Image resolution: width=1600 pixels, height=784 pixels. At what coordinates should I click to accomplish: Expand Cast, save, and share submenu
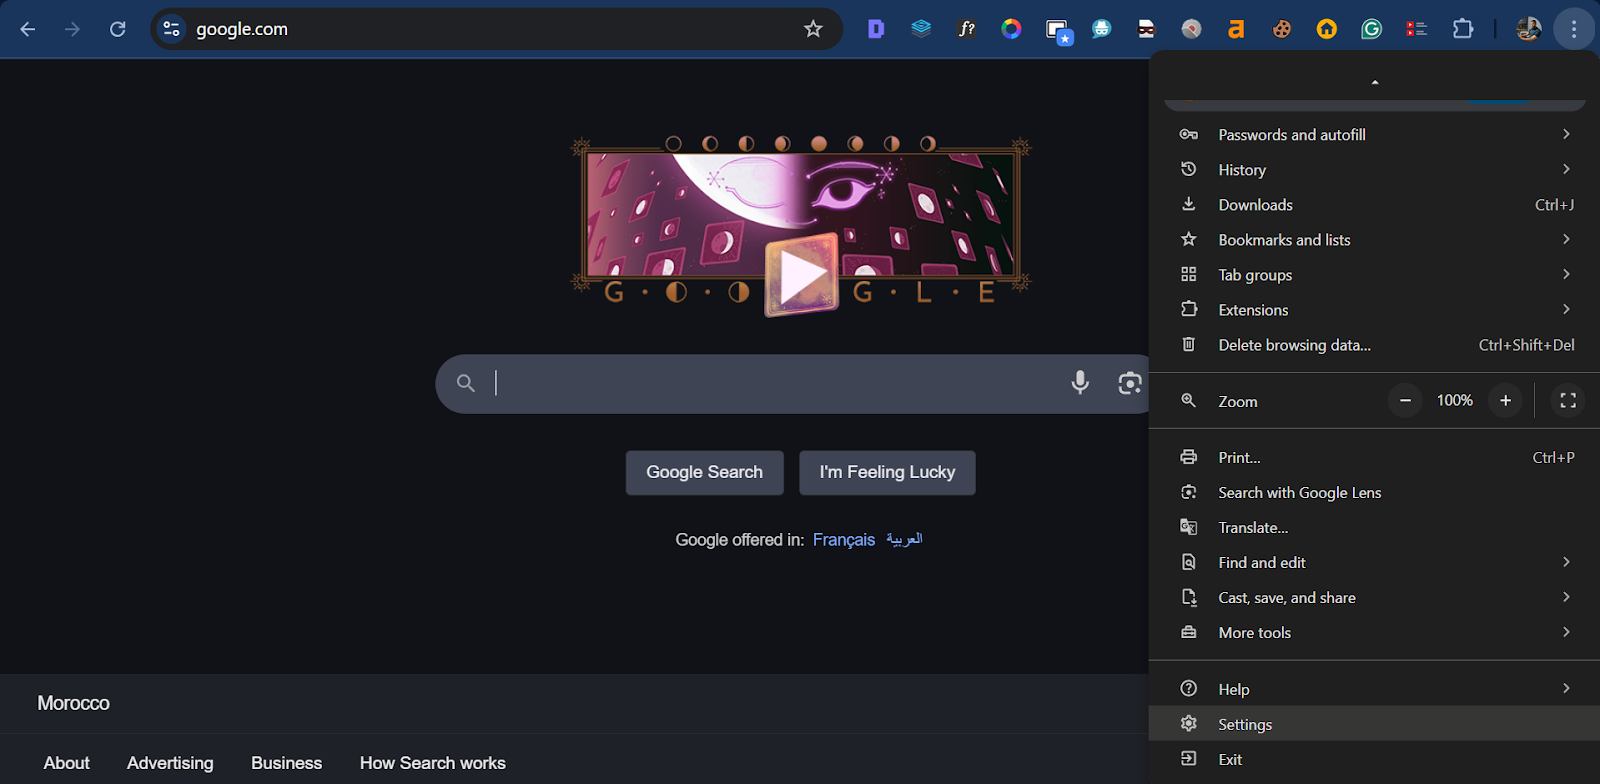(1374, 597)
